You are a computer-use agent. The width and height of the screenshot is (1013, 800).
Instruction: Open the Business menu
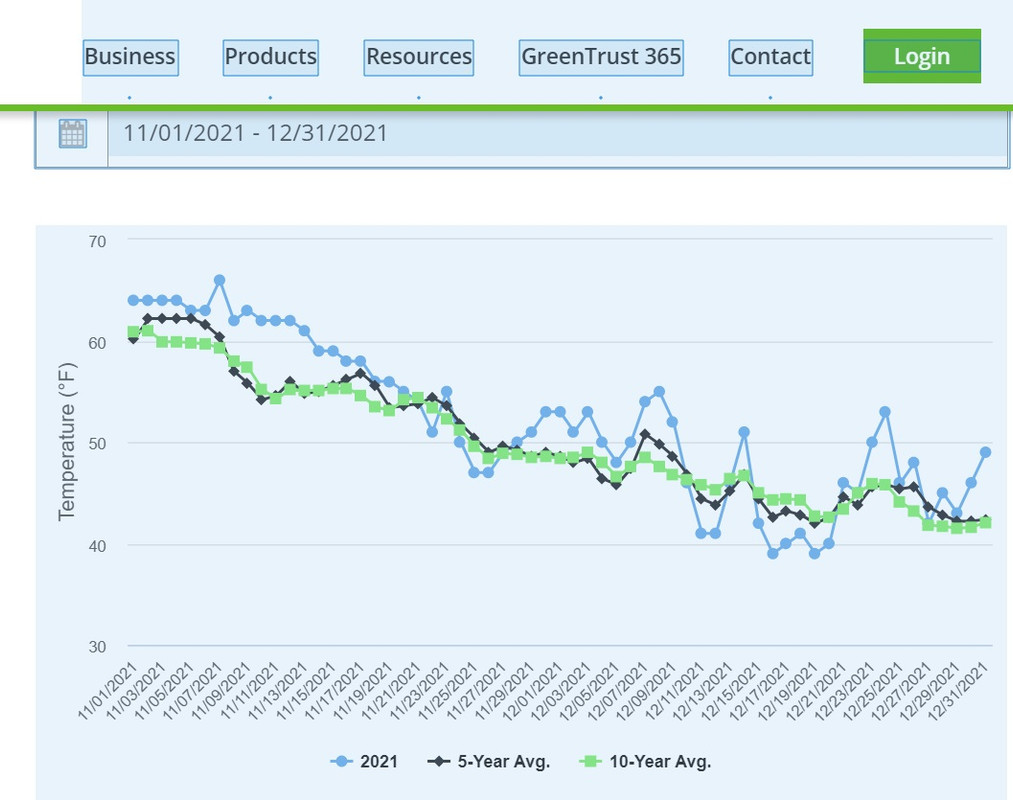[x=131, y=58]
